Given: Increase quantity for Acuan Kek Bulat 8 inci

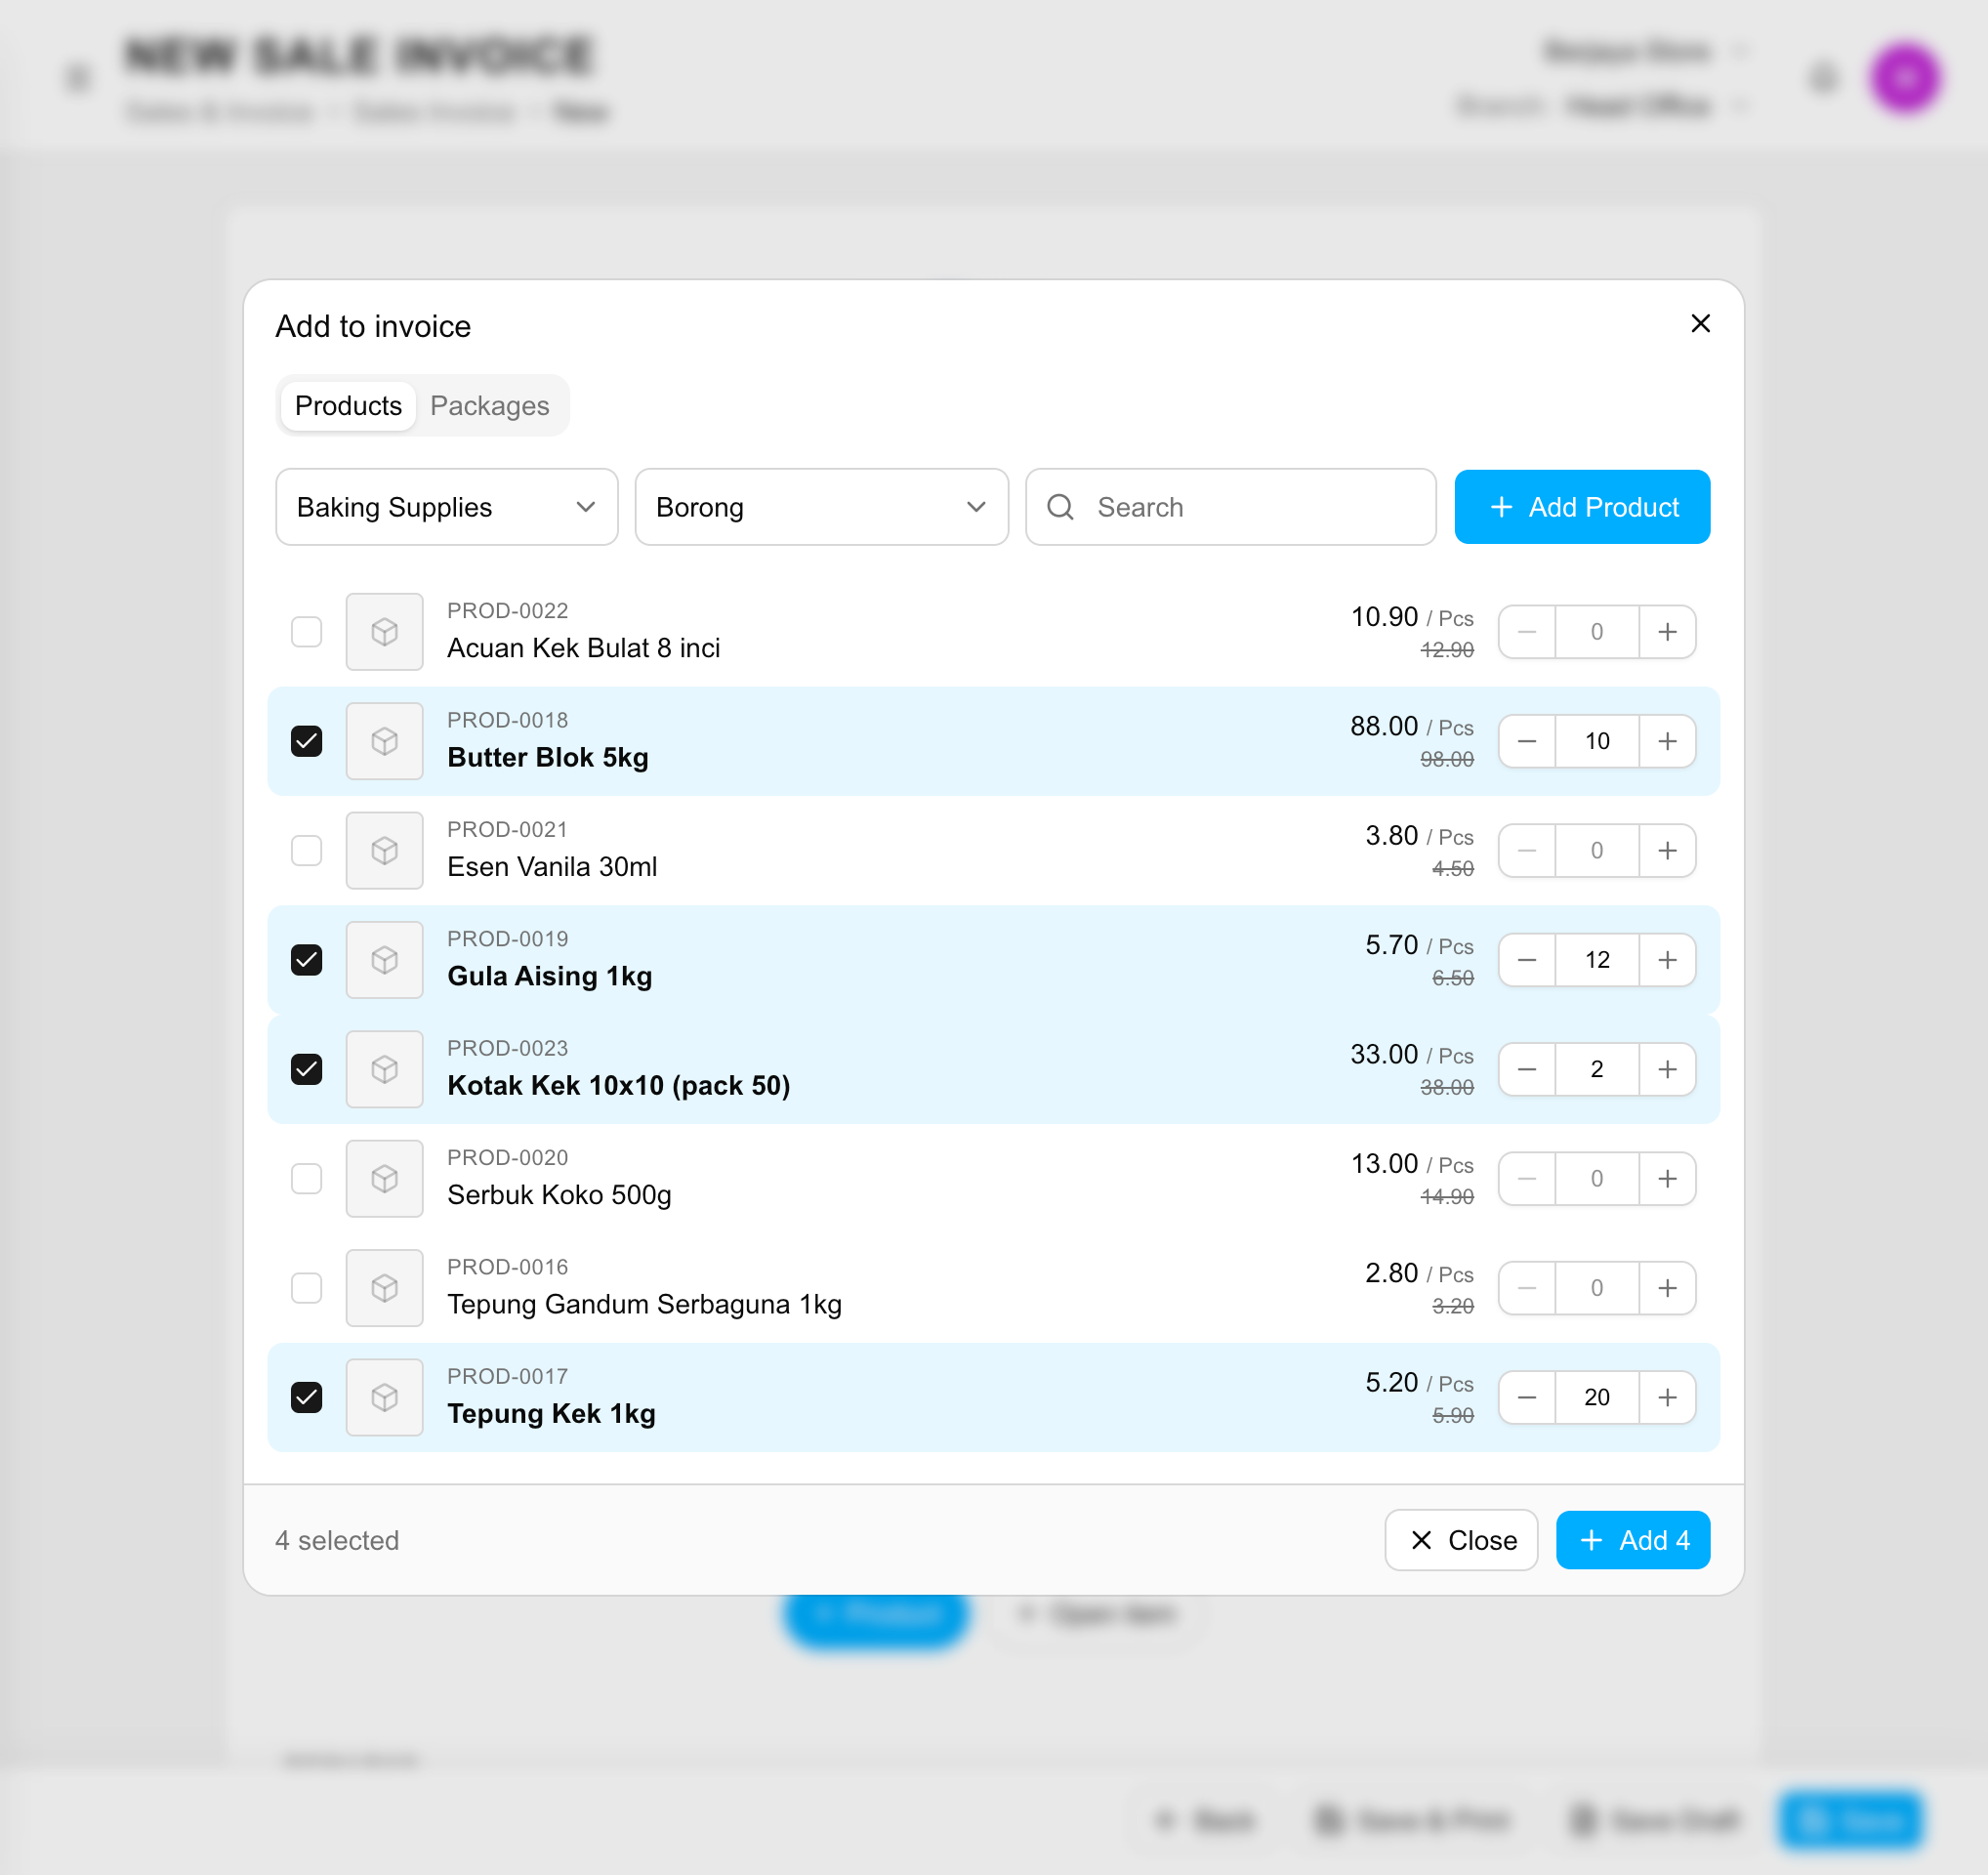Looking at the screenshot, I should coord(1667,632).
